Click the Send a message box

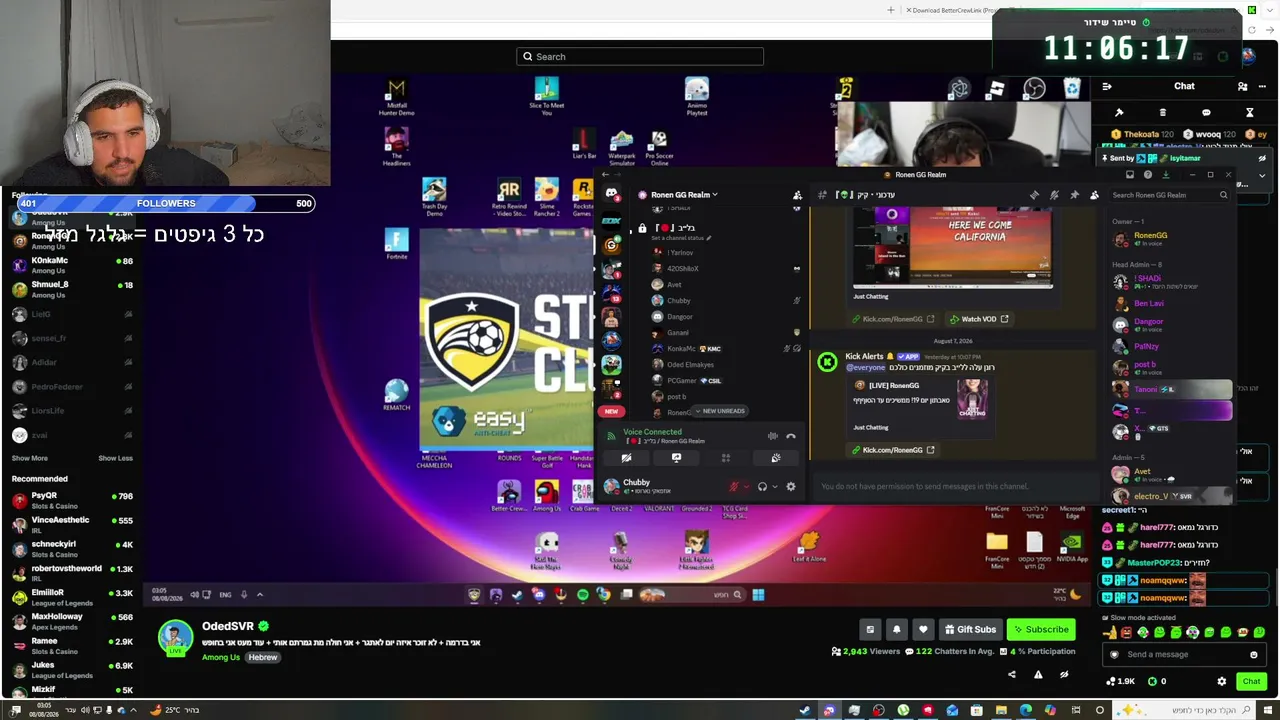tap(1182, 655)
